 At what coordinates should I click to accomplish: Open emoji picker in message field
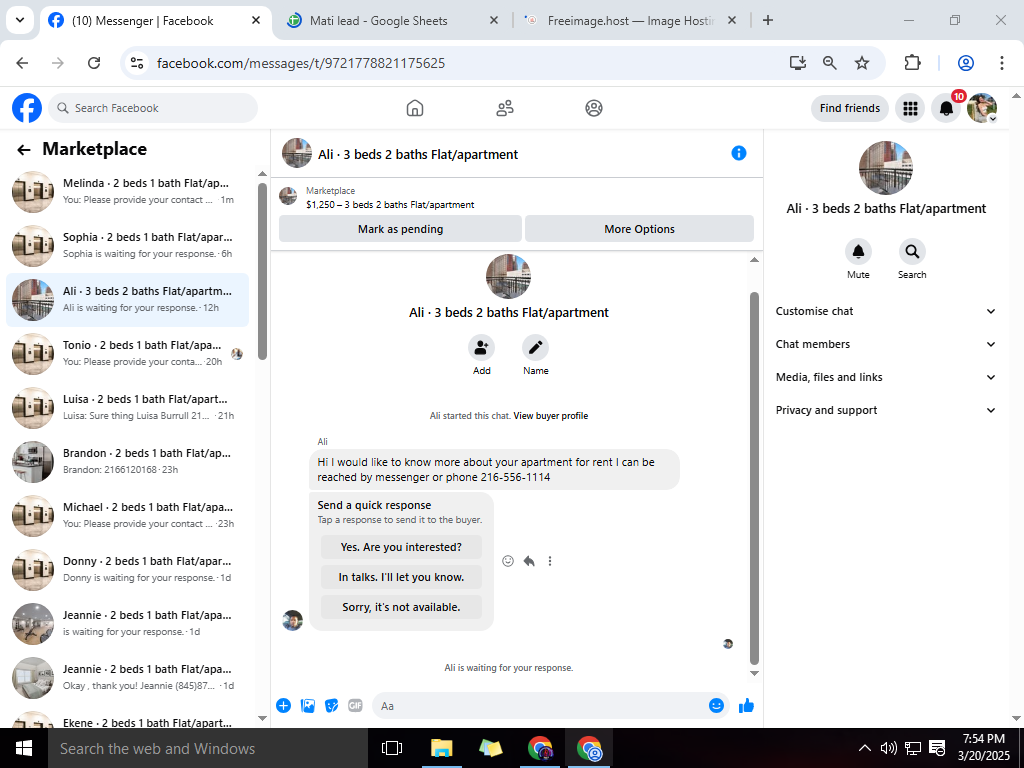point(716,705)
